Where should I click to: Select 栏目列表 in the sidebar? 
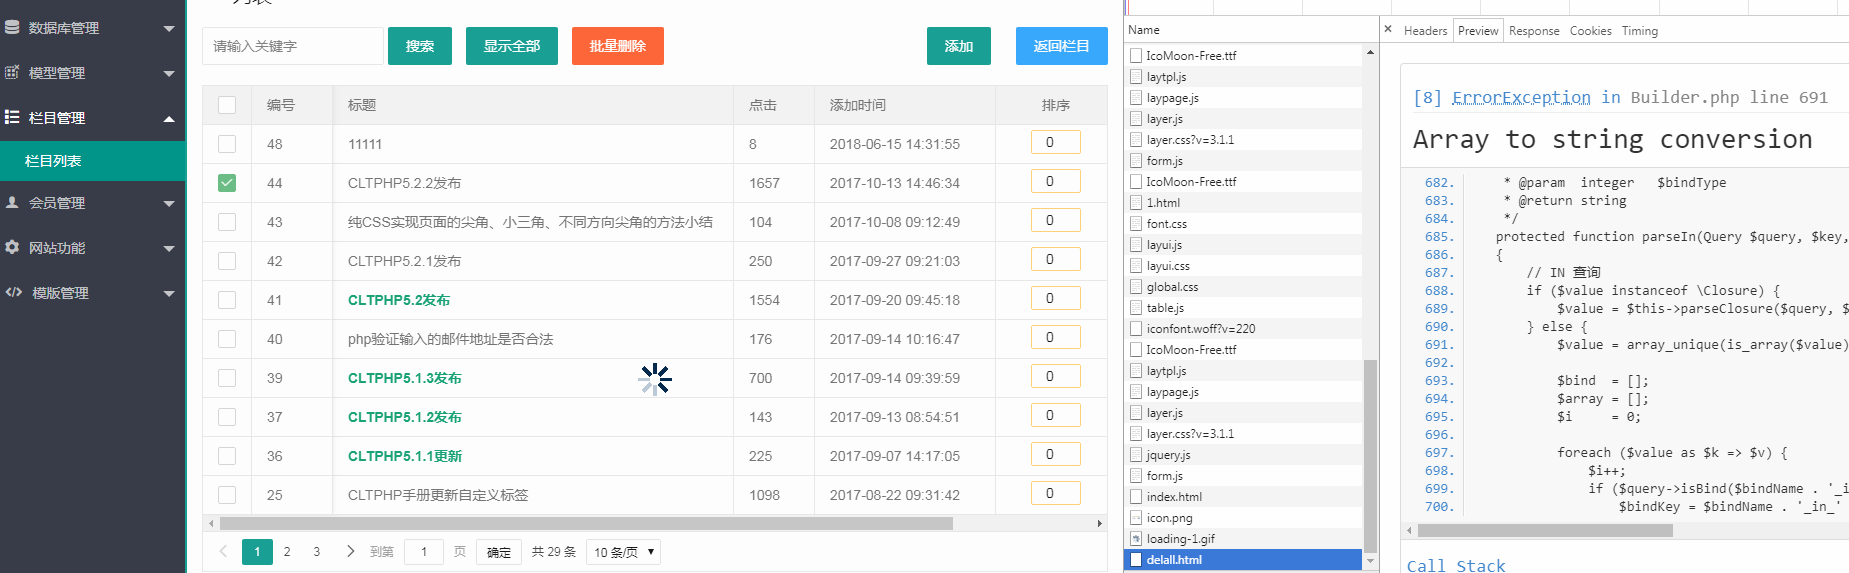[x=93, y=161]
